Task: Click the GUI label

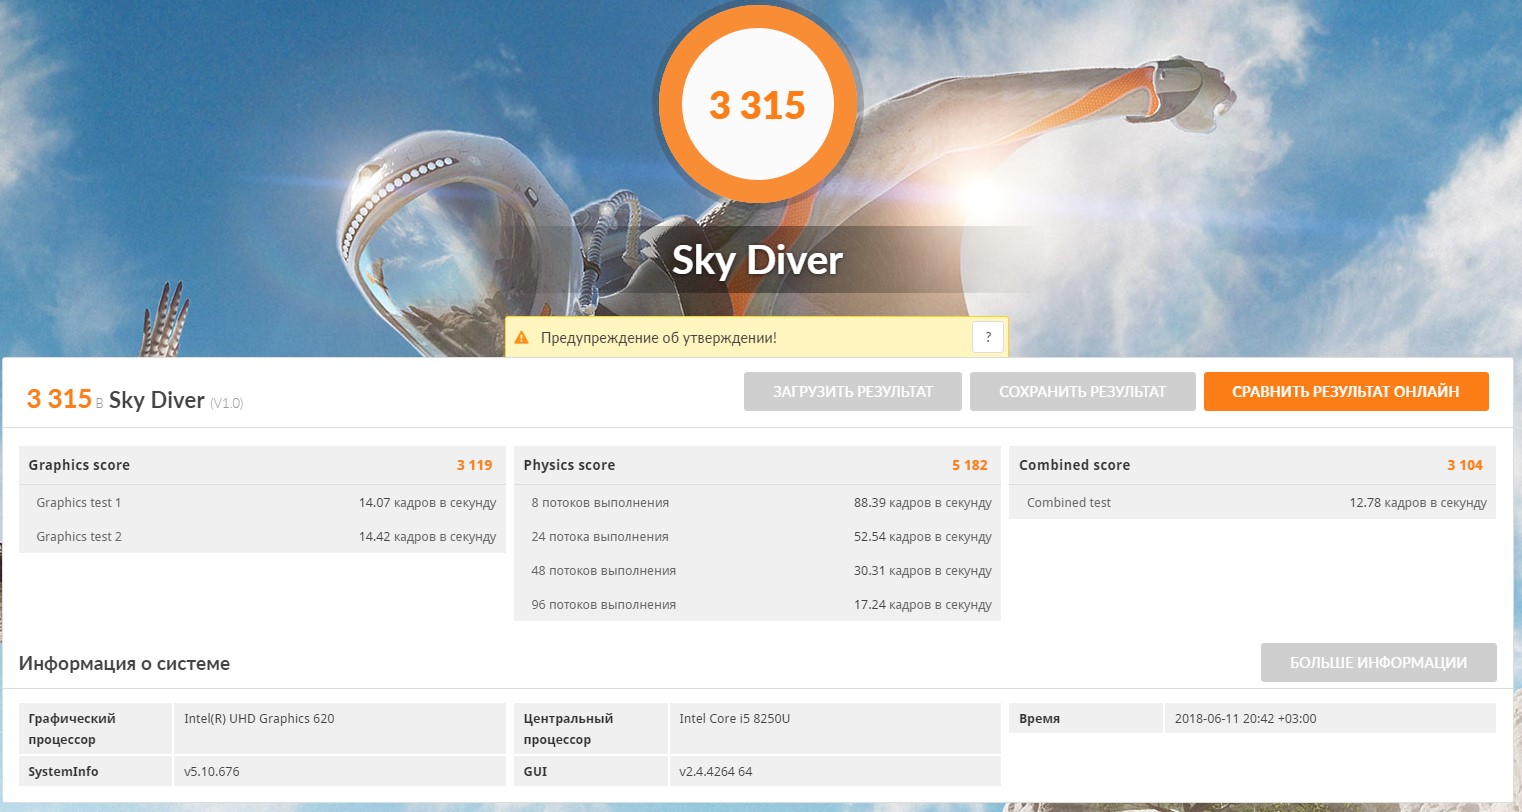Action: tap(535, 771)
